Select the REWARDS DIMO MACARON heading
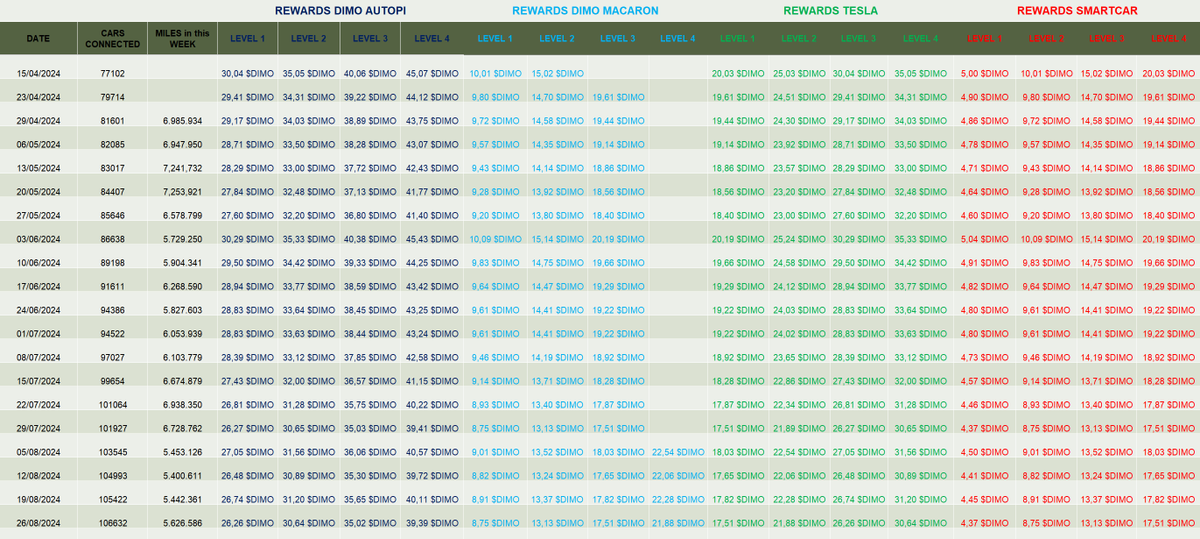Screen dimensions: 1200x539 [x=585, y=10]
